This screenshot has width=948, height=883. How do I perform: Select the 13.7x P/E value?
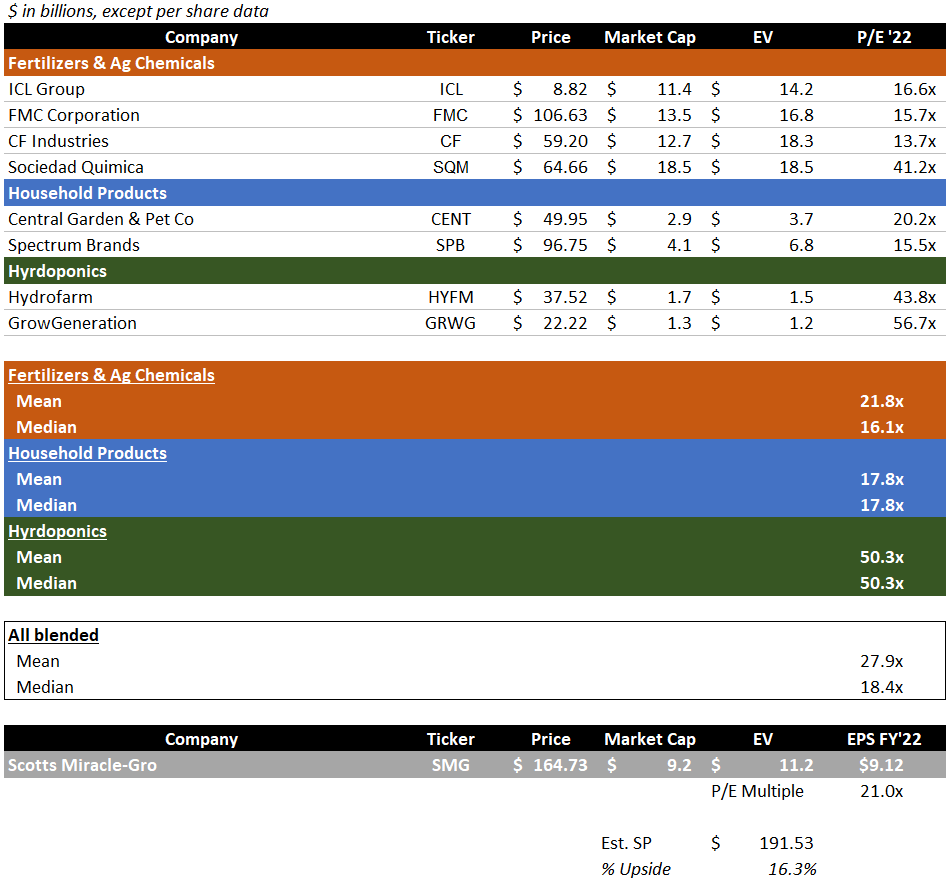[915, 141]
